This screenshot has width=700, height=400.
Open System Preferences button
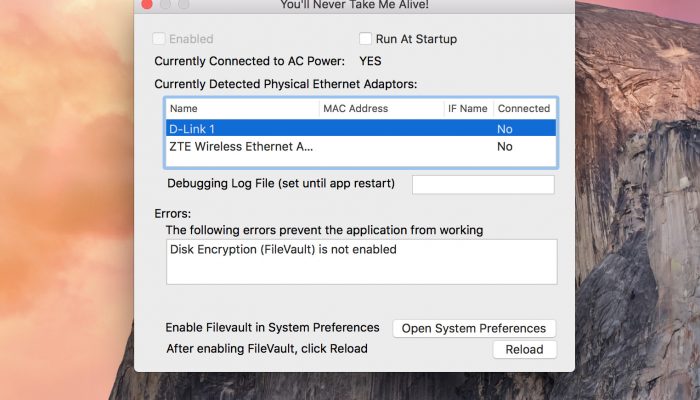pyautogui.click(x=474, y=328)
